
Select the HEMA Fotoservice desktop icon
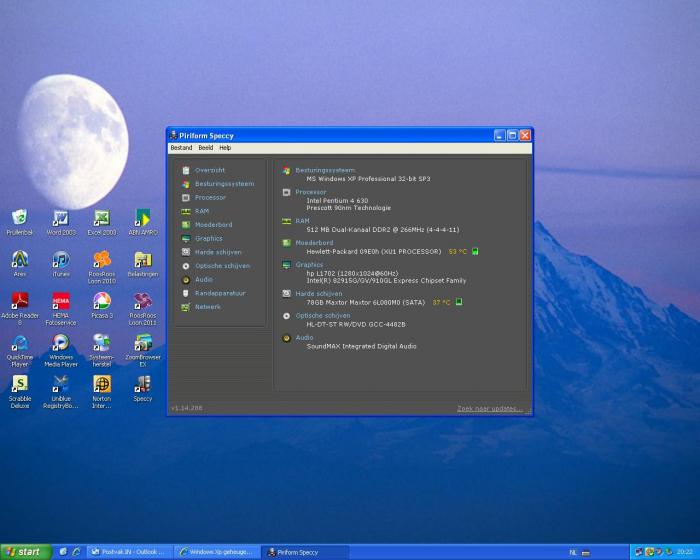[61, 309]
